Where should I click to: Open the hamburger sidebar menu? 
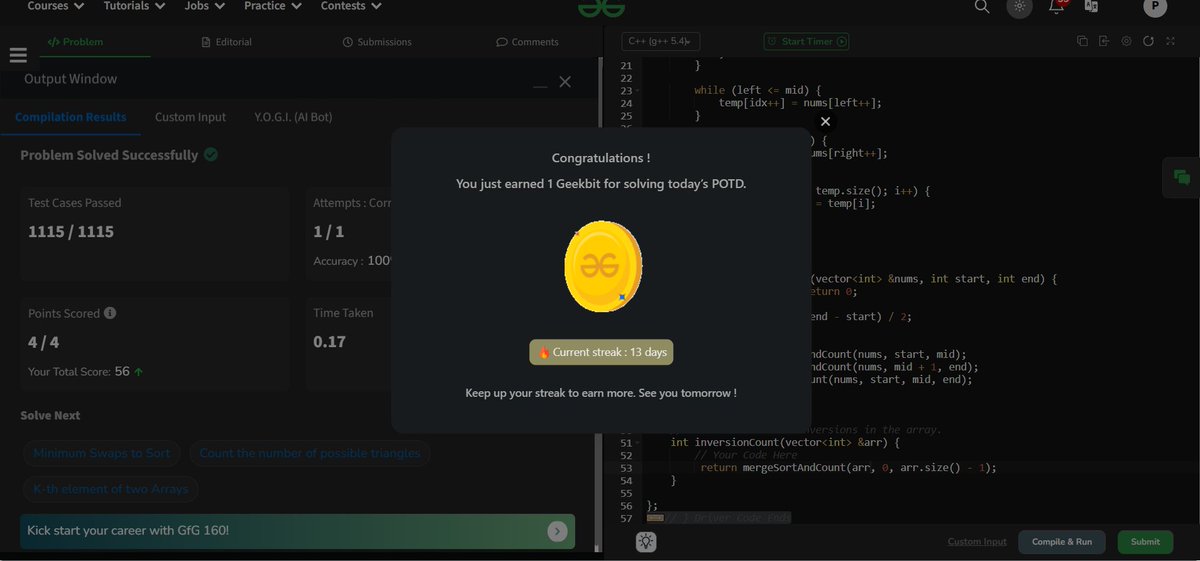click(17, 56)
